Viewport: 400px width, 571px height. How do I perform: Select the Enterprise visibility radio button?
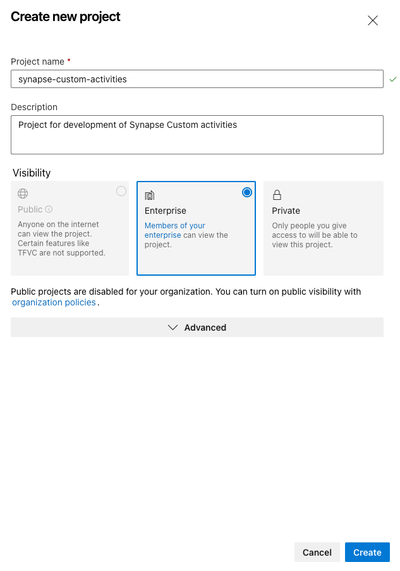(247, 192)
